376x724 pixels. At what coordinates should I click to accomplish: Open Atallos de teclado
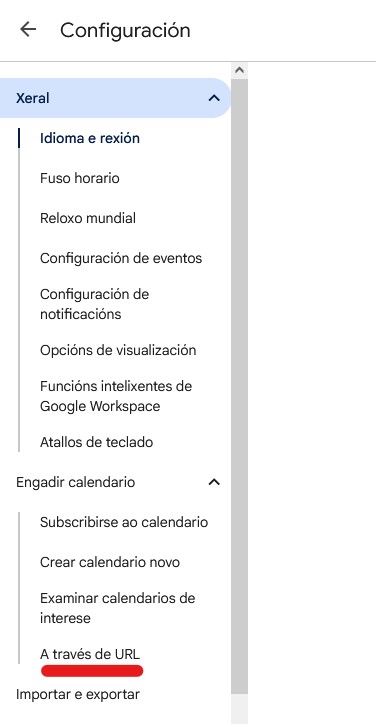(96, 442)
